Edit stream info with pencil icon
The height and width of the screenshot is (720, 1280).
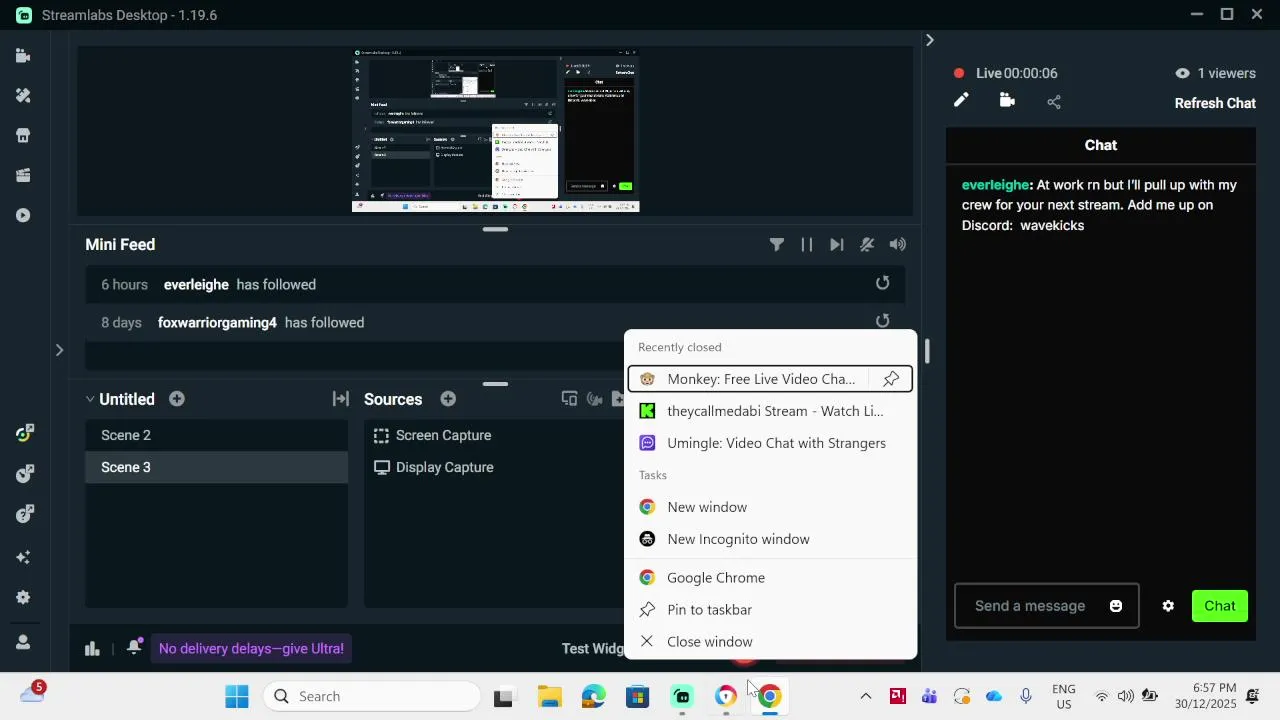(x=961, y=100)
